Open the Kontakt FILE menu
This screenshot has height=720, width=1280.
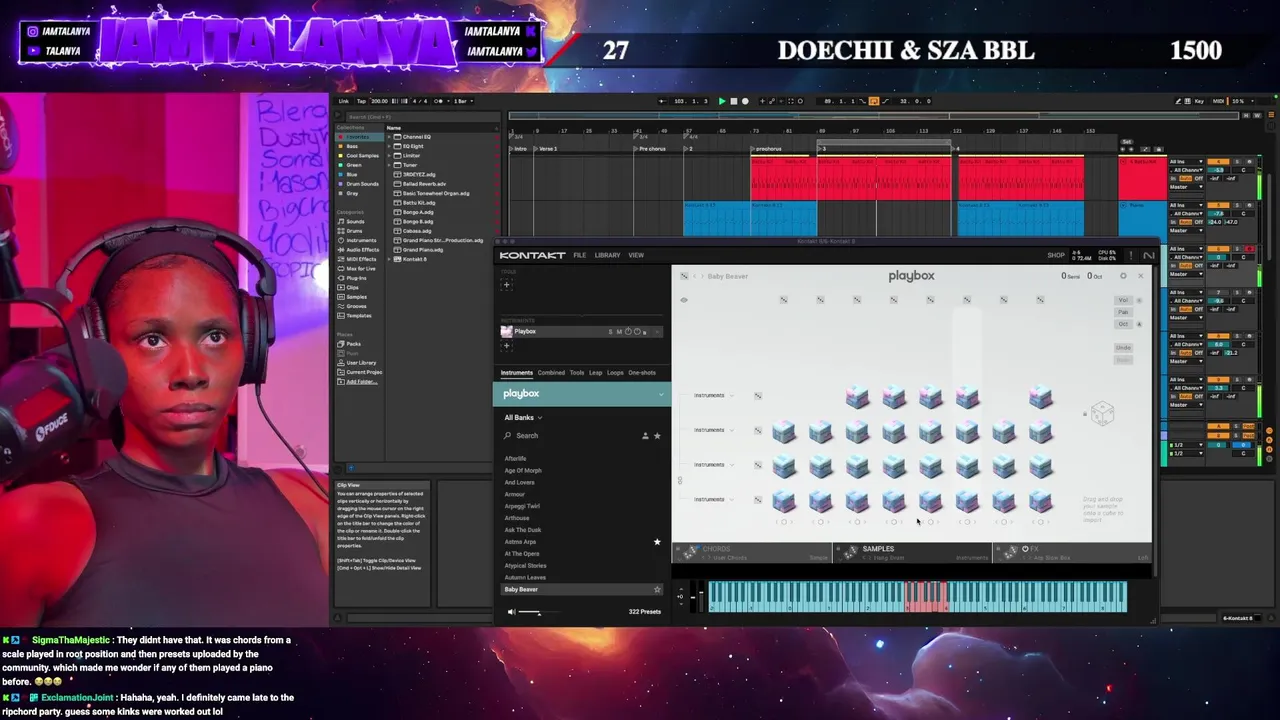579,255
